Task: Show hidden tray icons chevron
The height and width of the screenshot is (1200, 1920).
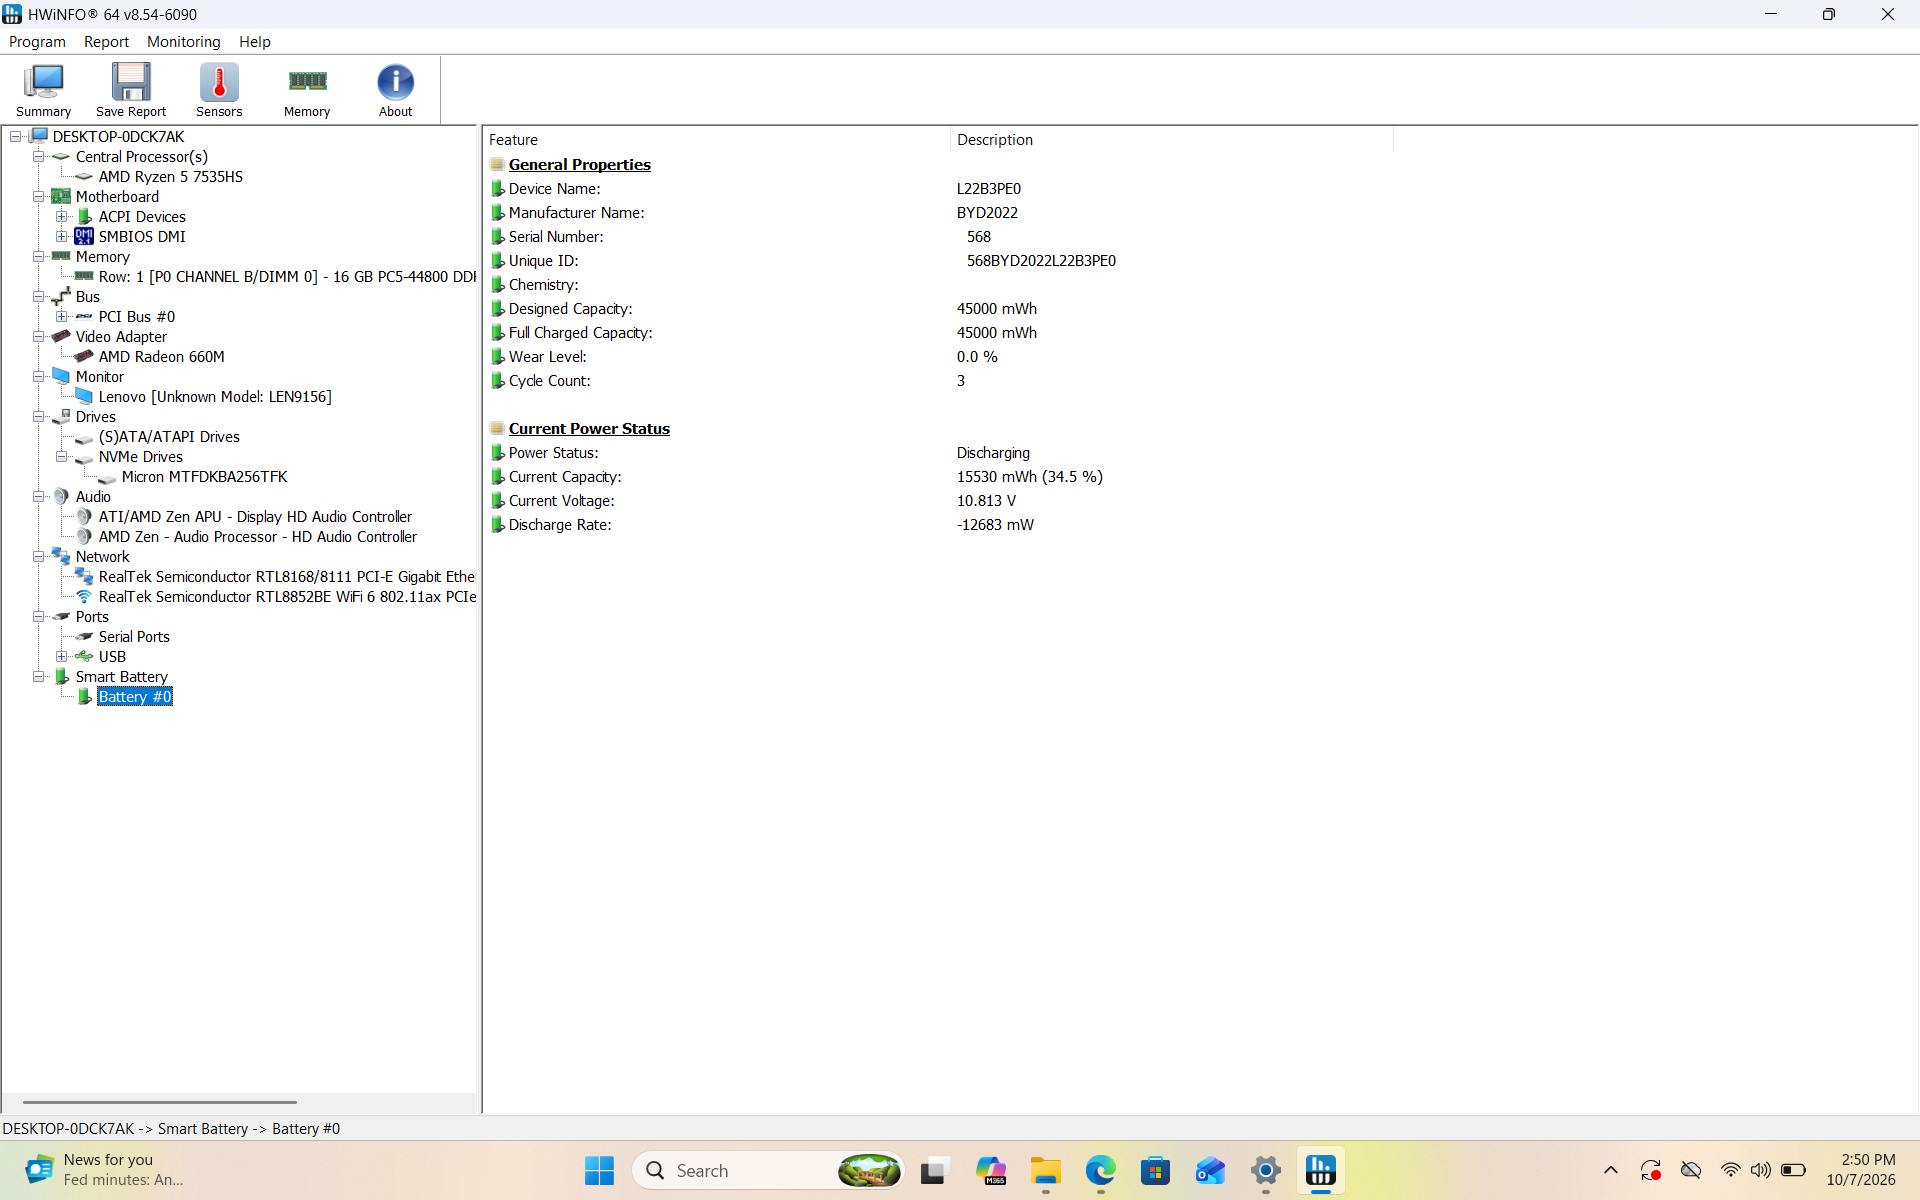Action: point(1610,1170)
